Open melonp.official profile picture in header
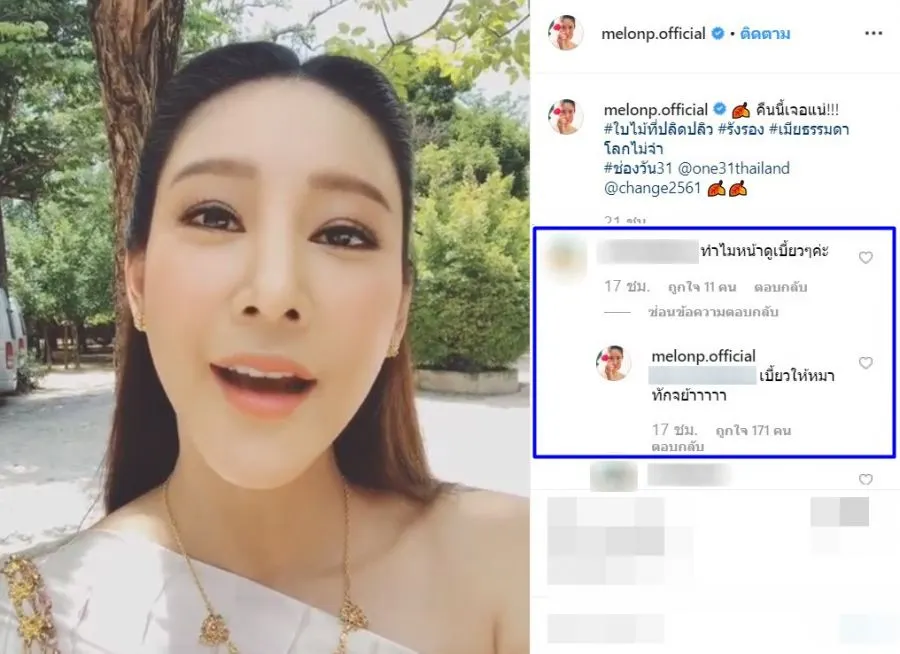This screenshot has width=900, height=654. click(565, 33)
